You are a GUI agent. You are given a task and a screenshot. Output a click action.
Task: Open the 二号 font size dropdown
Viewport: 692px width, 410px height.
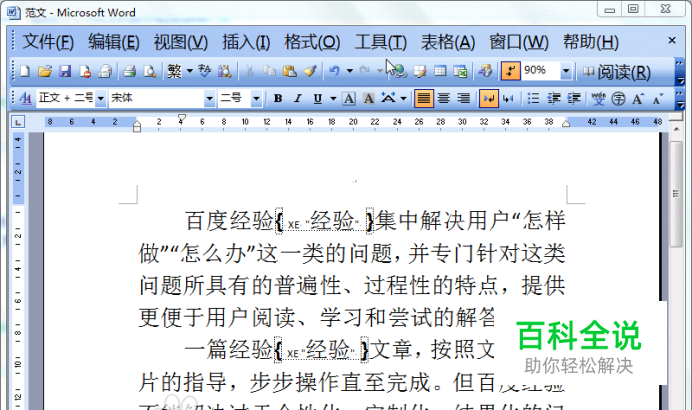pyautogui.click(x=256, y=98)
